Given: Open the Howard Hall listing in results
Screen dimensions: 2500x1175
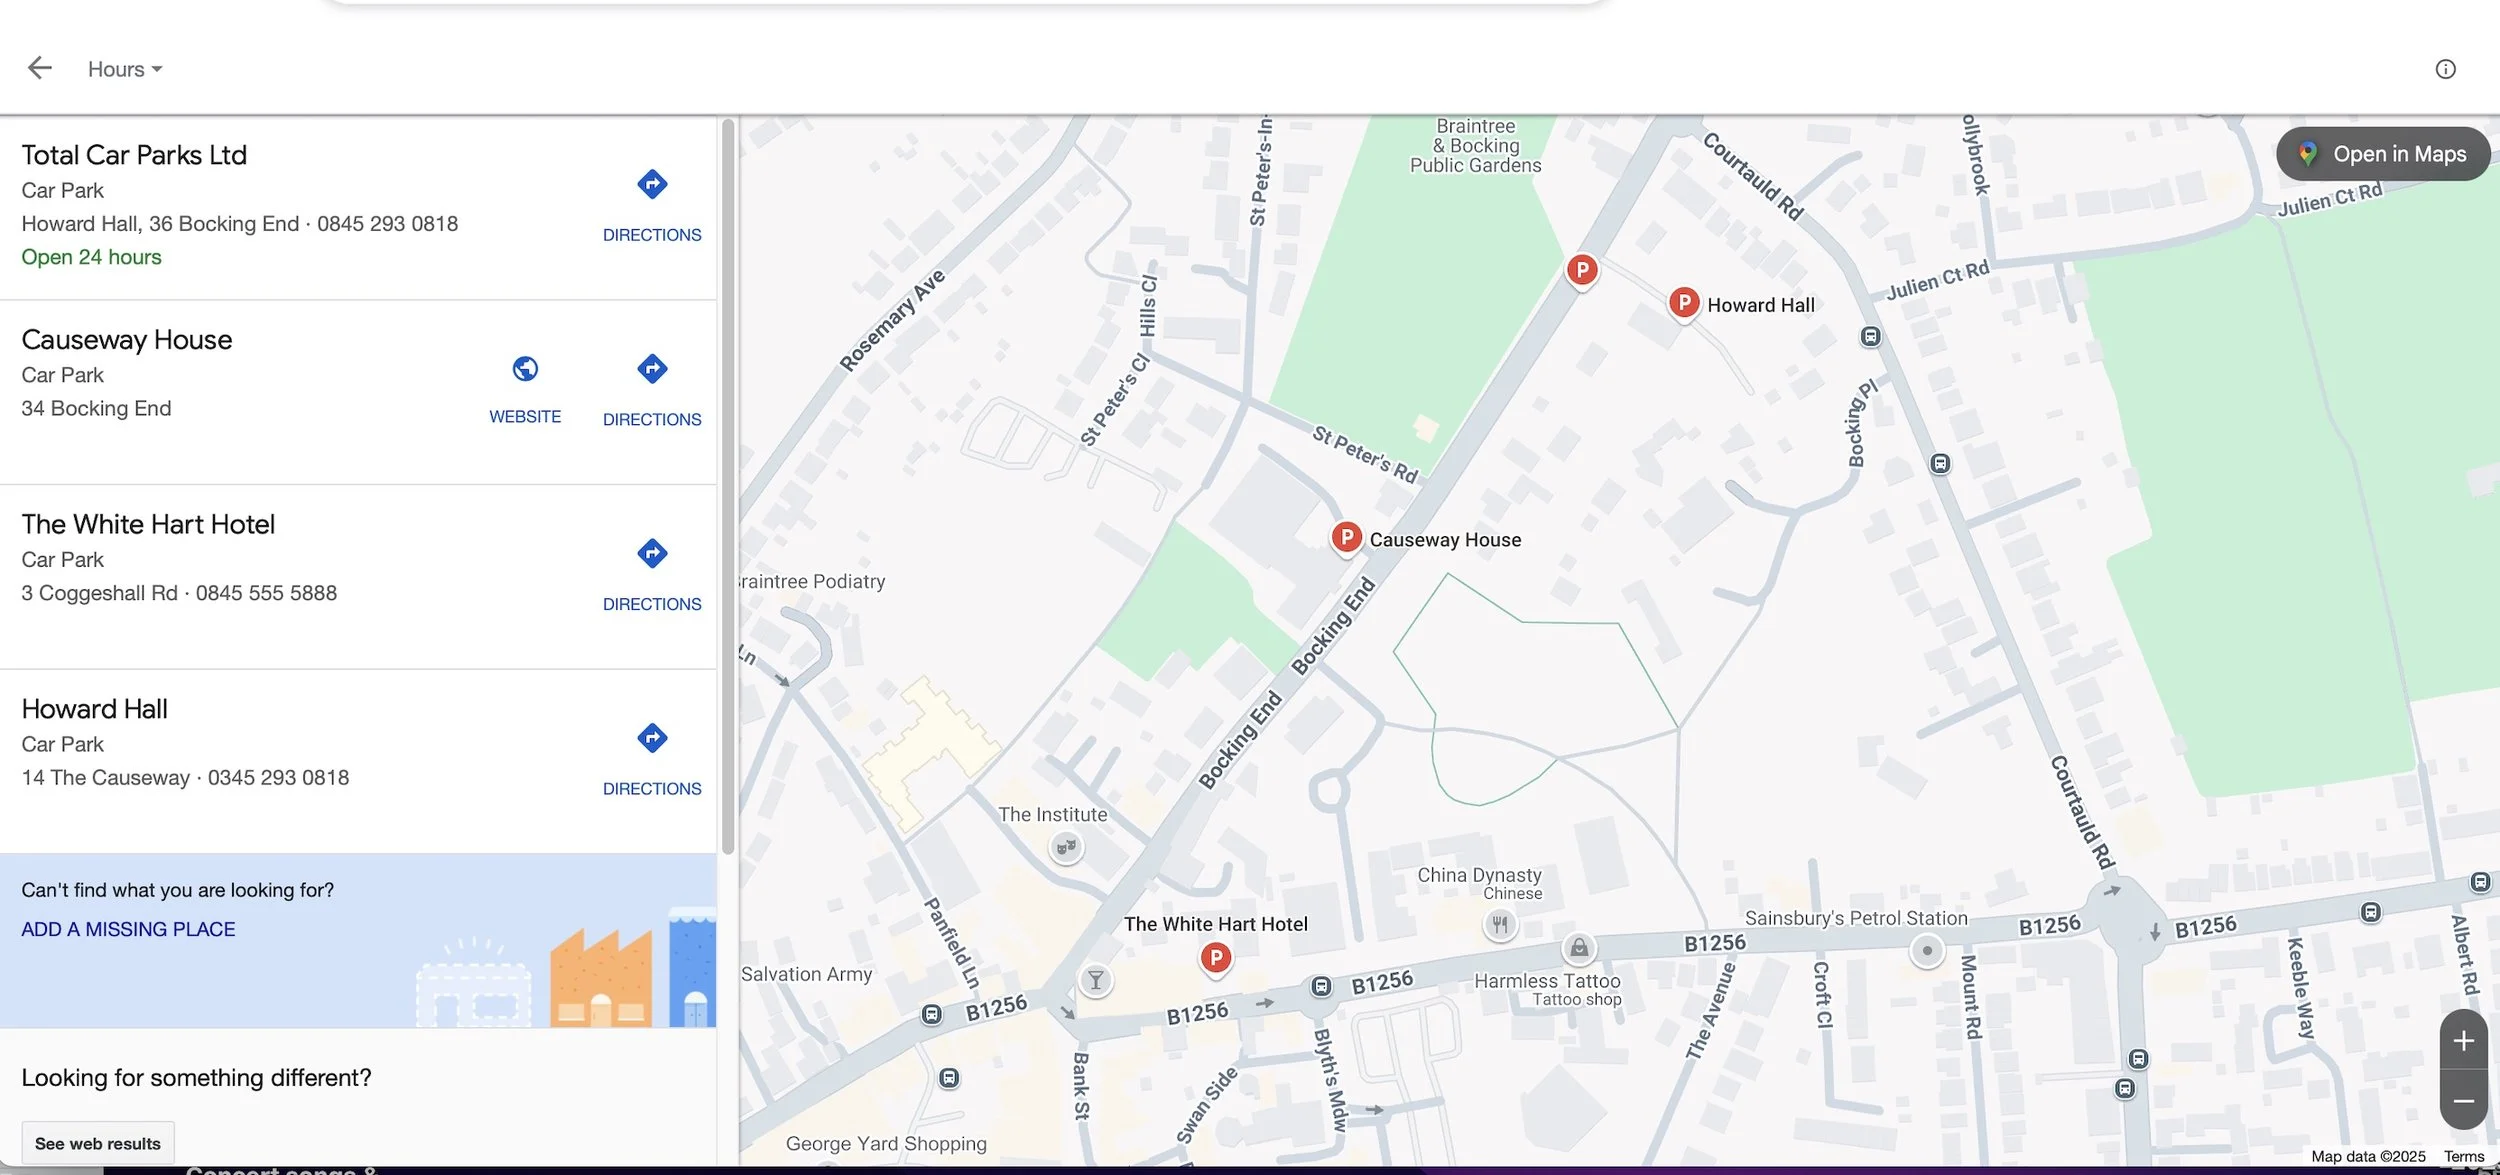Looking at the screenshot, I should (95, 709).
